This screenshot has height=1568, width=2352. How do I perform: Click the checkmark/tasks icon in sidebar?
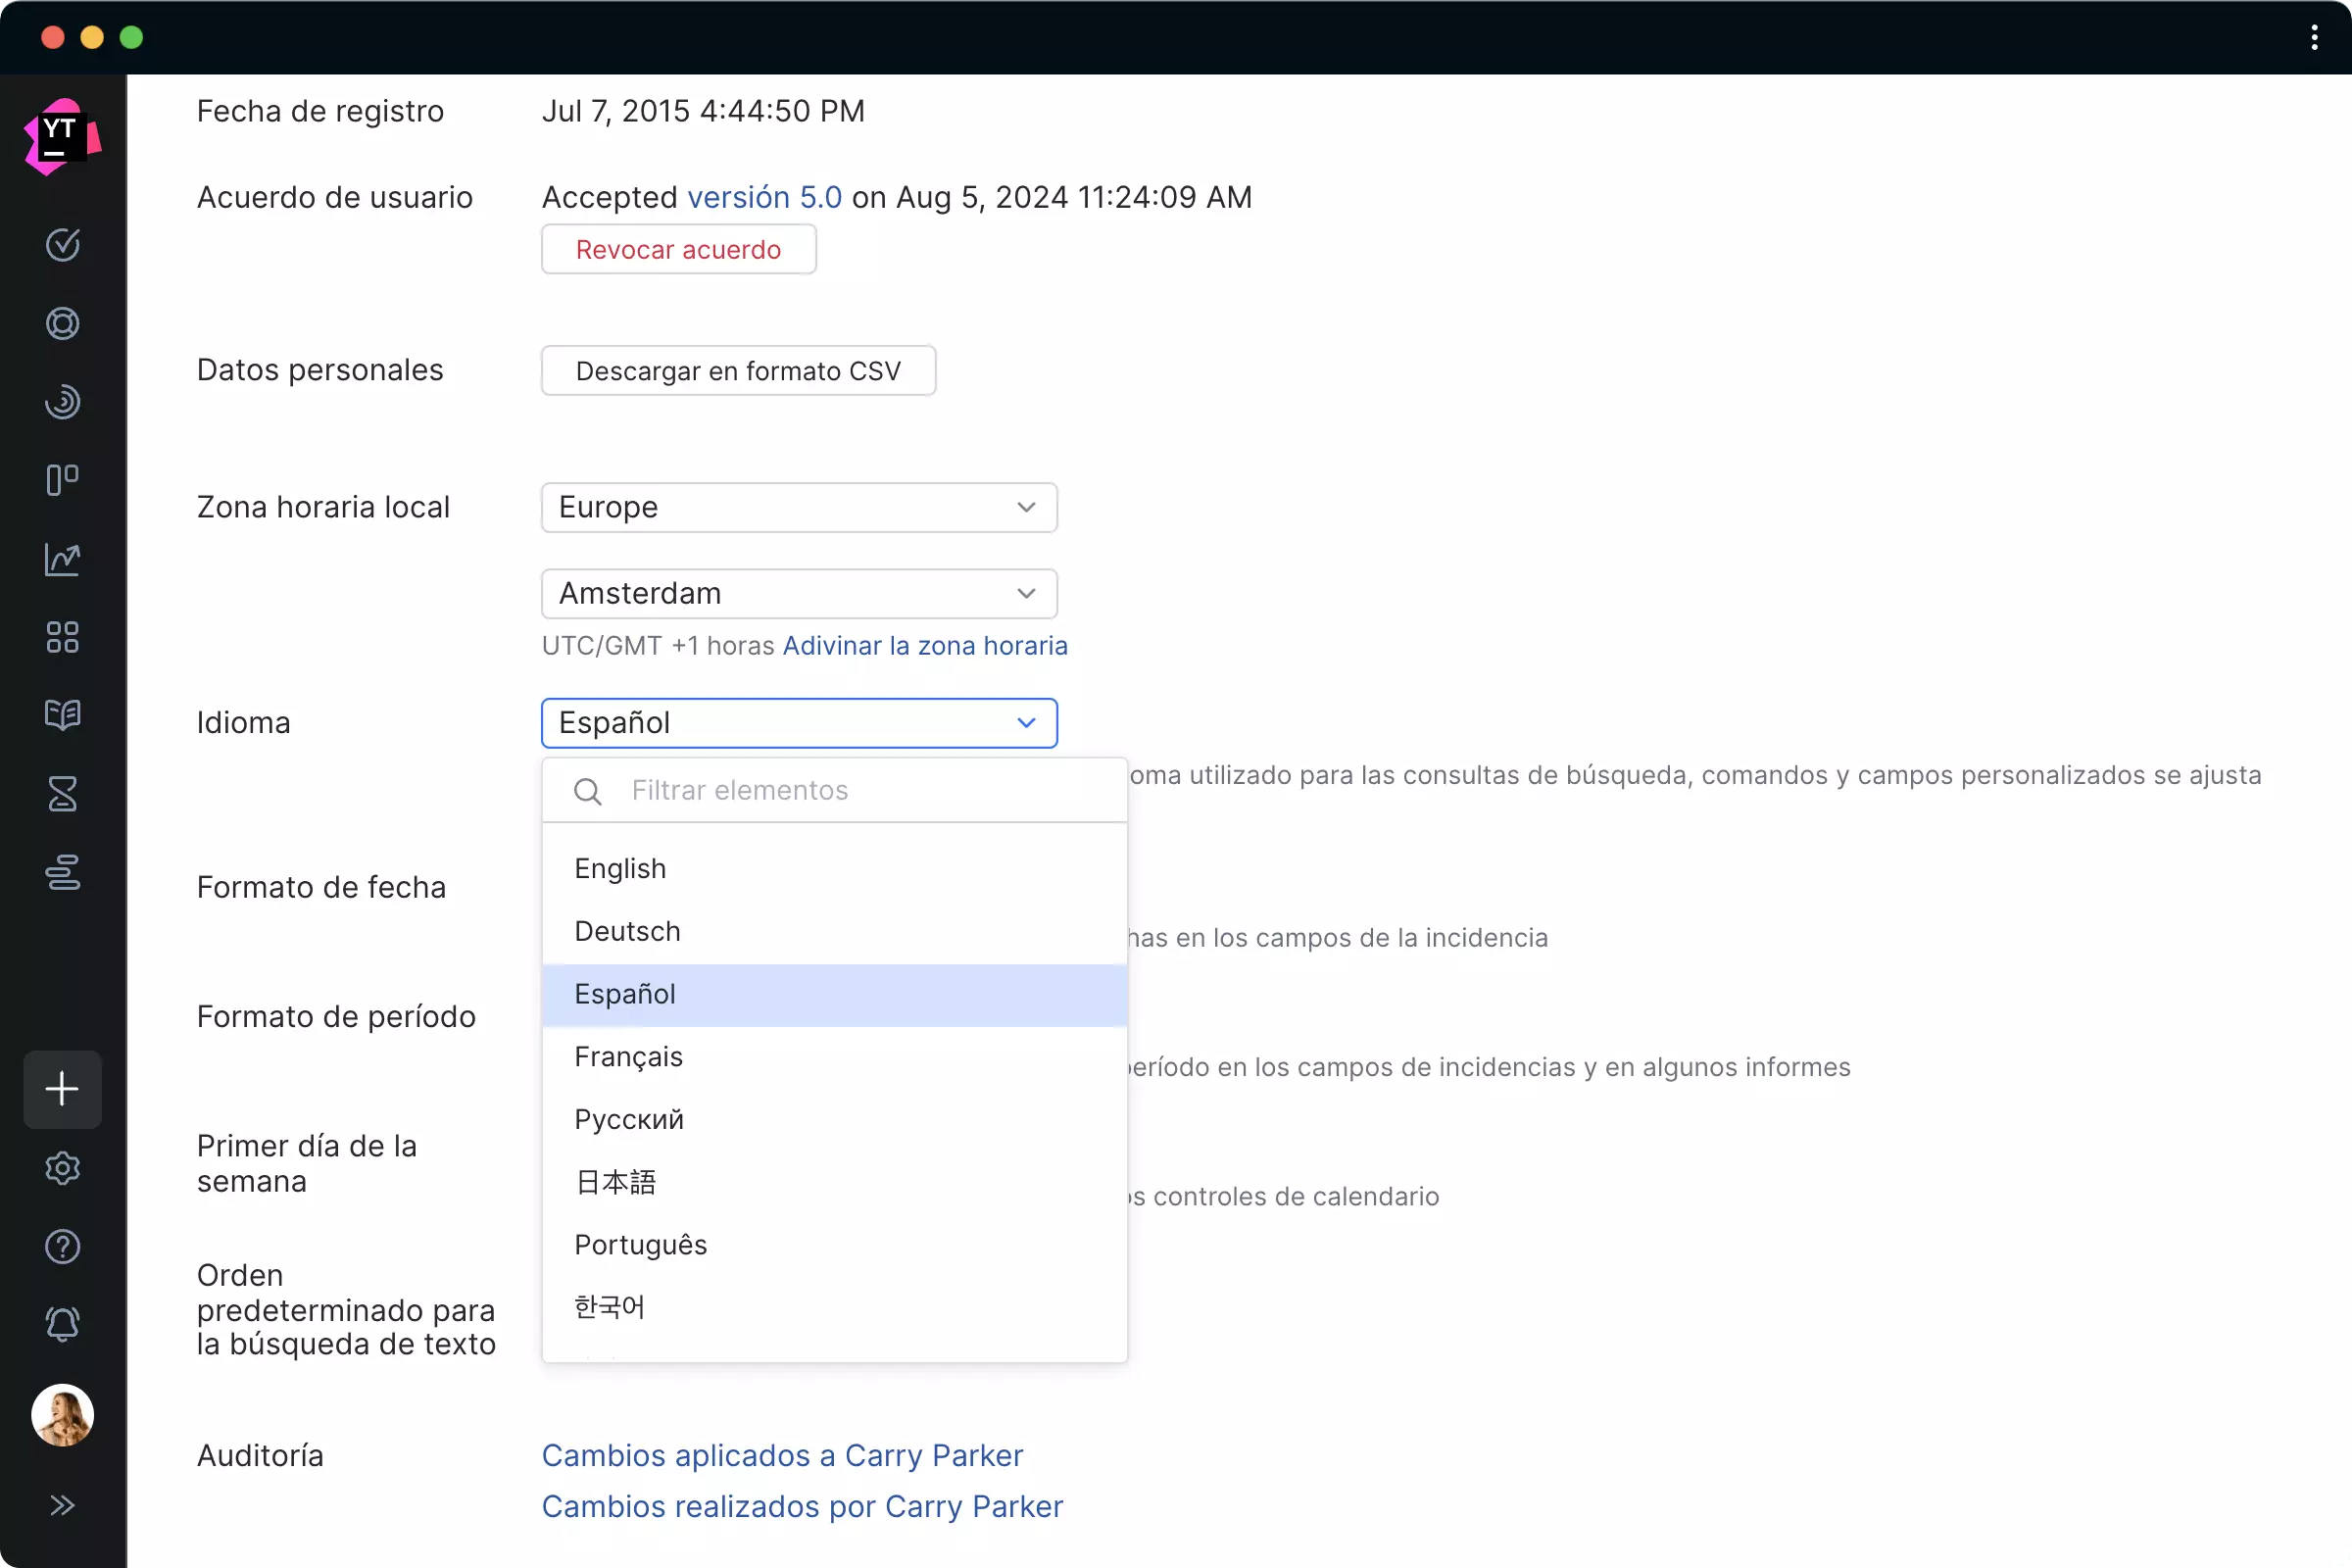click(x=63, y=243)
